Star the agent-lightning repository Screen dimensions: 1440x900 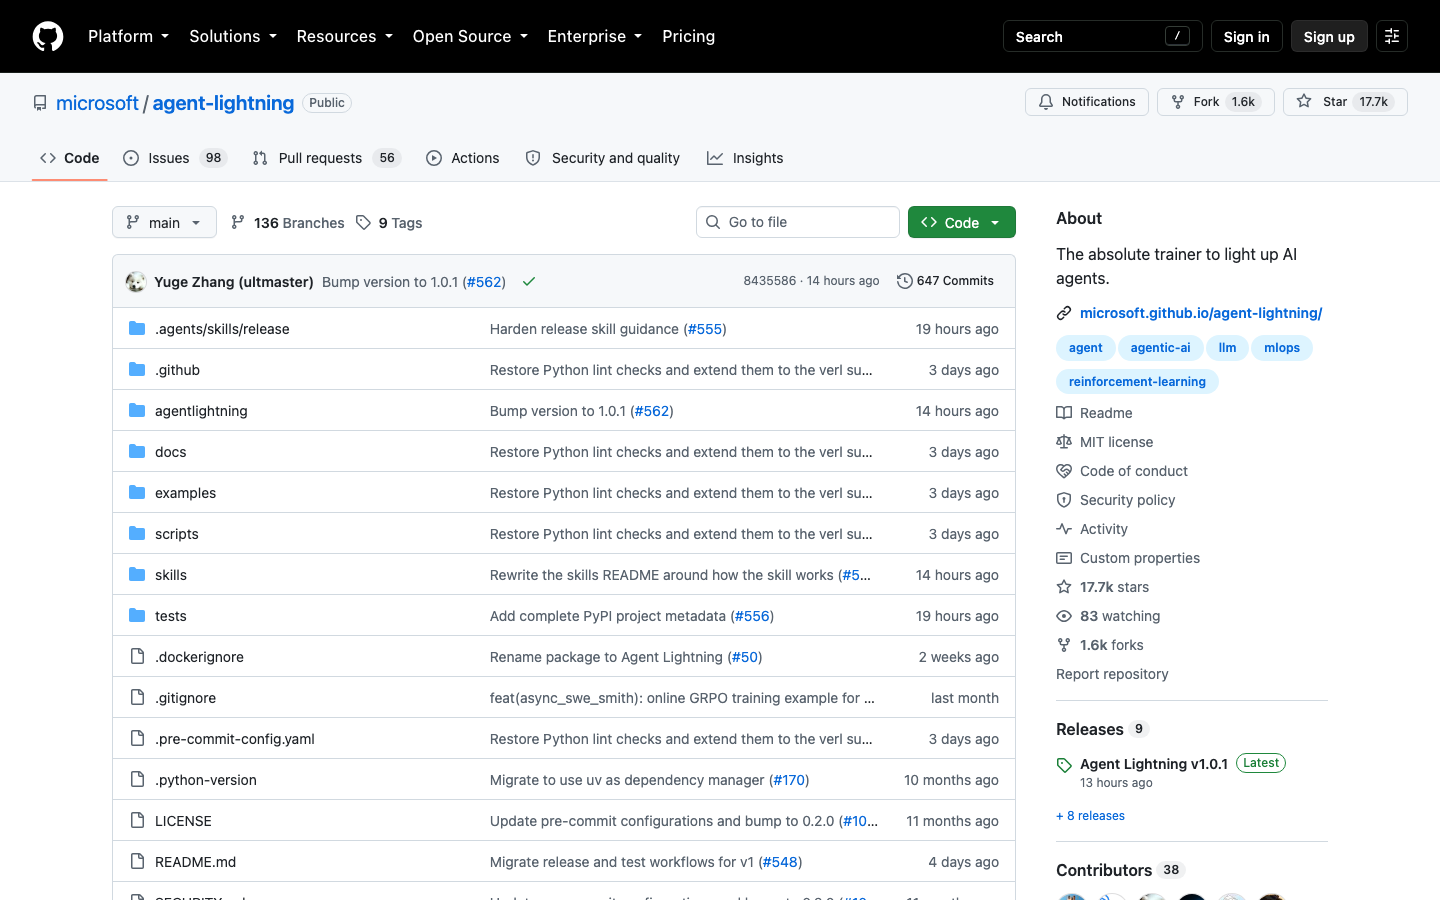pyautogui.click(x=1345, y=102)
